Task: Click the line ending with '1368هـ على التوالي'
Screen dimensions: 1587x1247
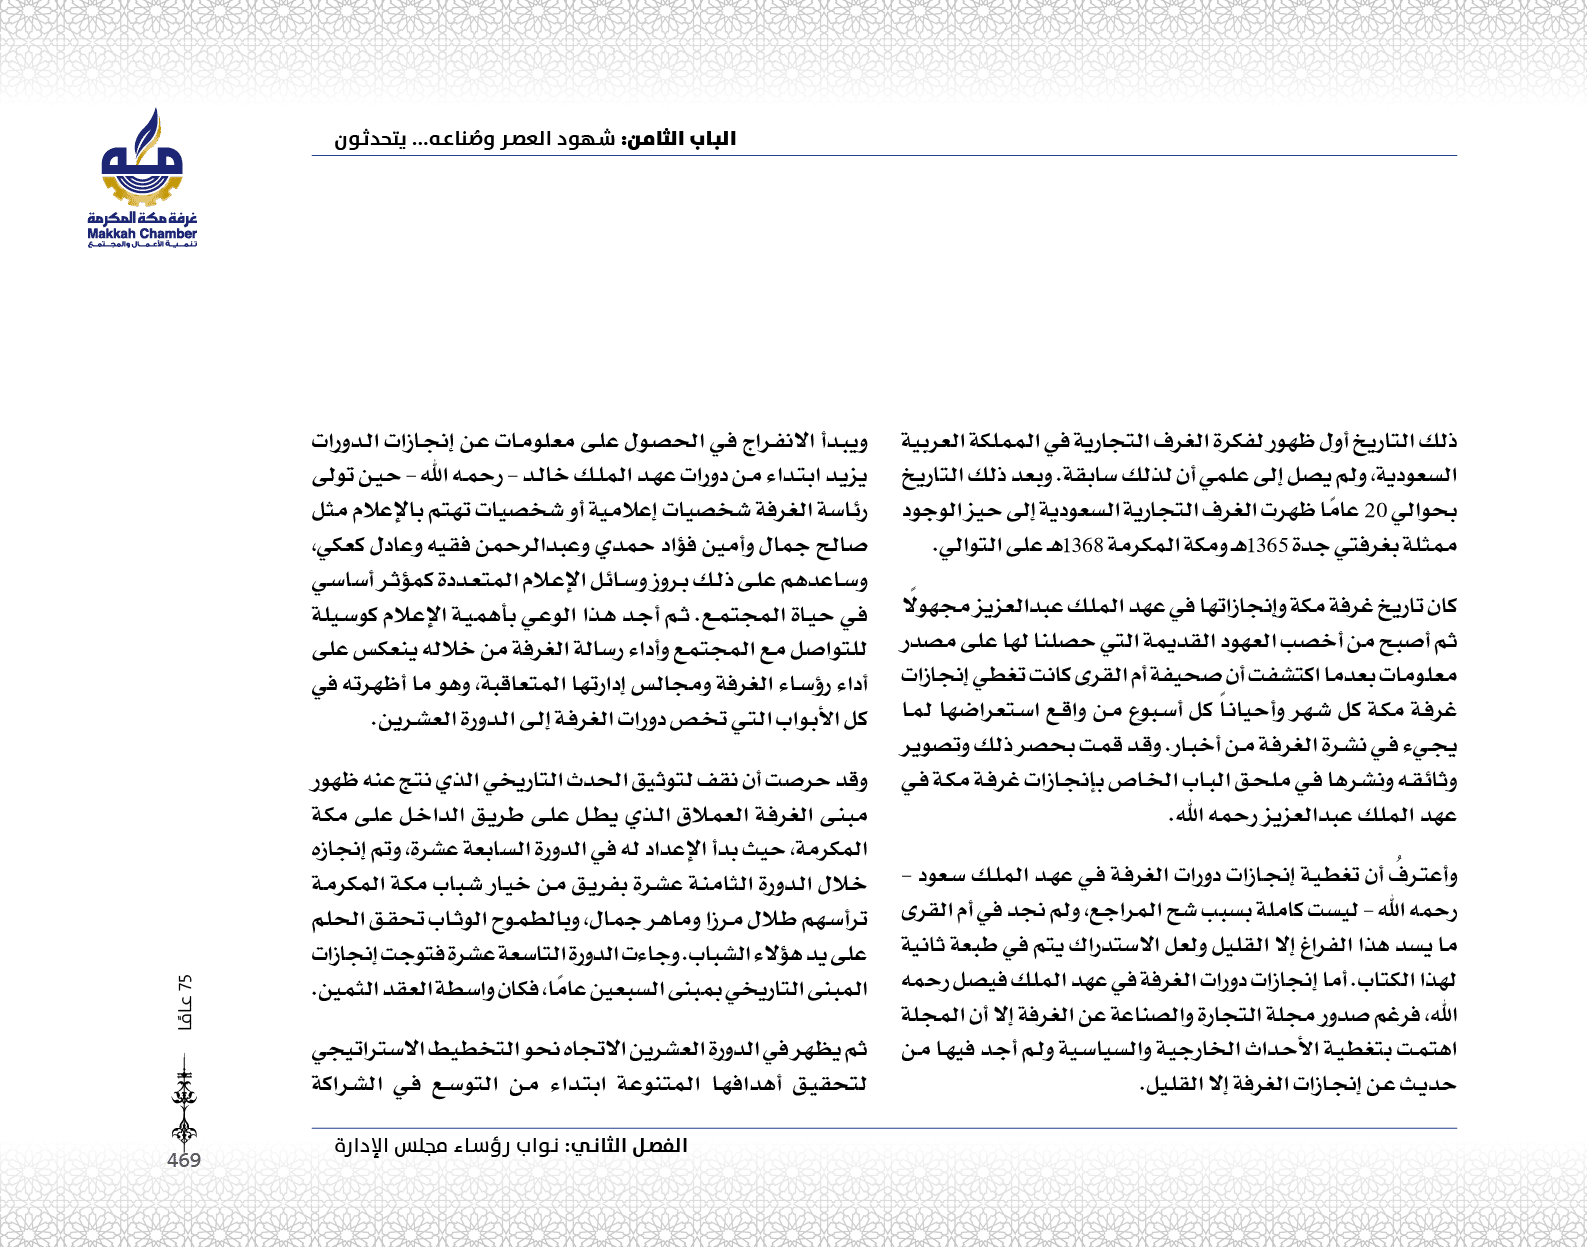Action: [x=1194, y=545]
